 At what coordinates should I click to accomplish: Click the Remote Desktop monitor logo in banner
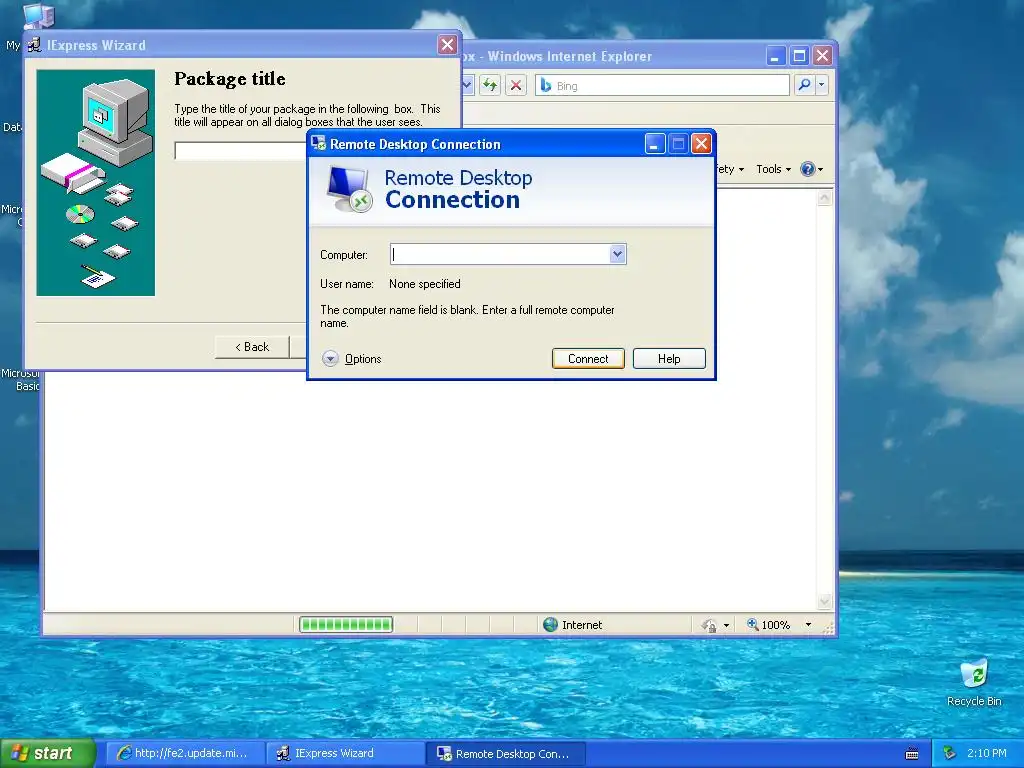tap(349, 189)
